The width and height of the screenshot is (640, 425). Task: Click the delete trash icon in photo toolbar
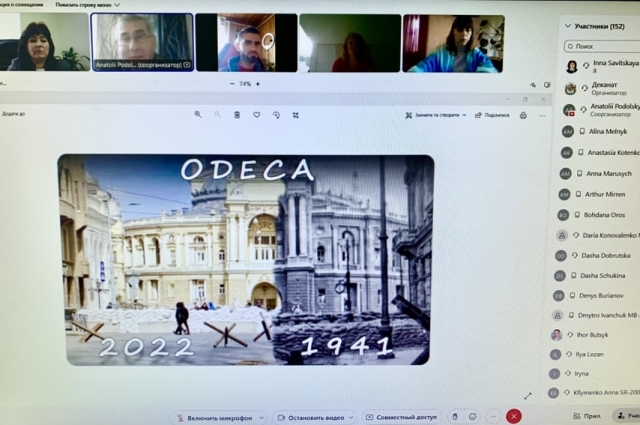click(x=237, y=115)
